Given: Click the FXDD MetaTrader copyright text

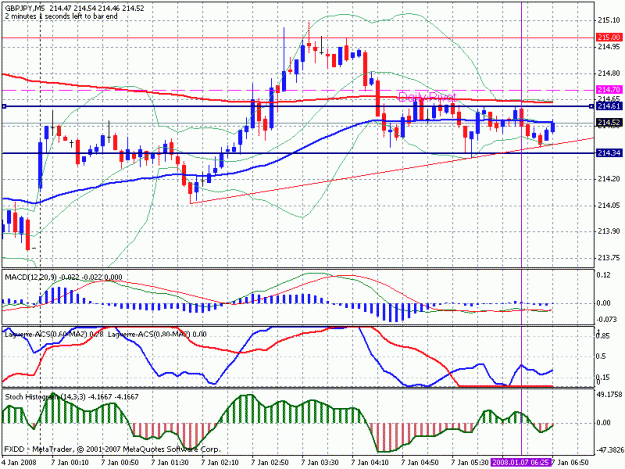Looking at the screenshot, I should [112, 449].
